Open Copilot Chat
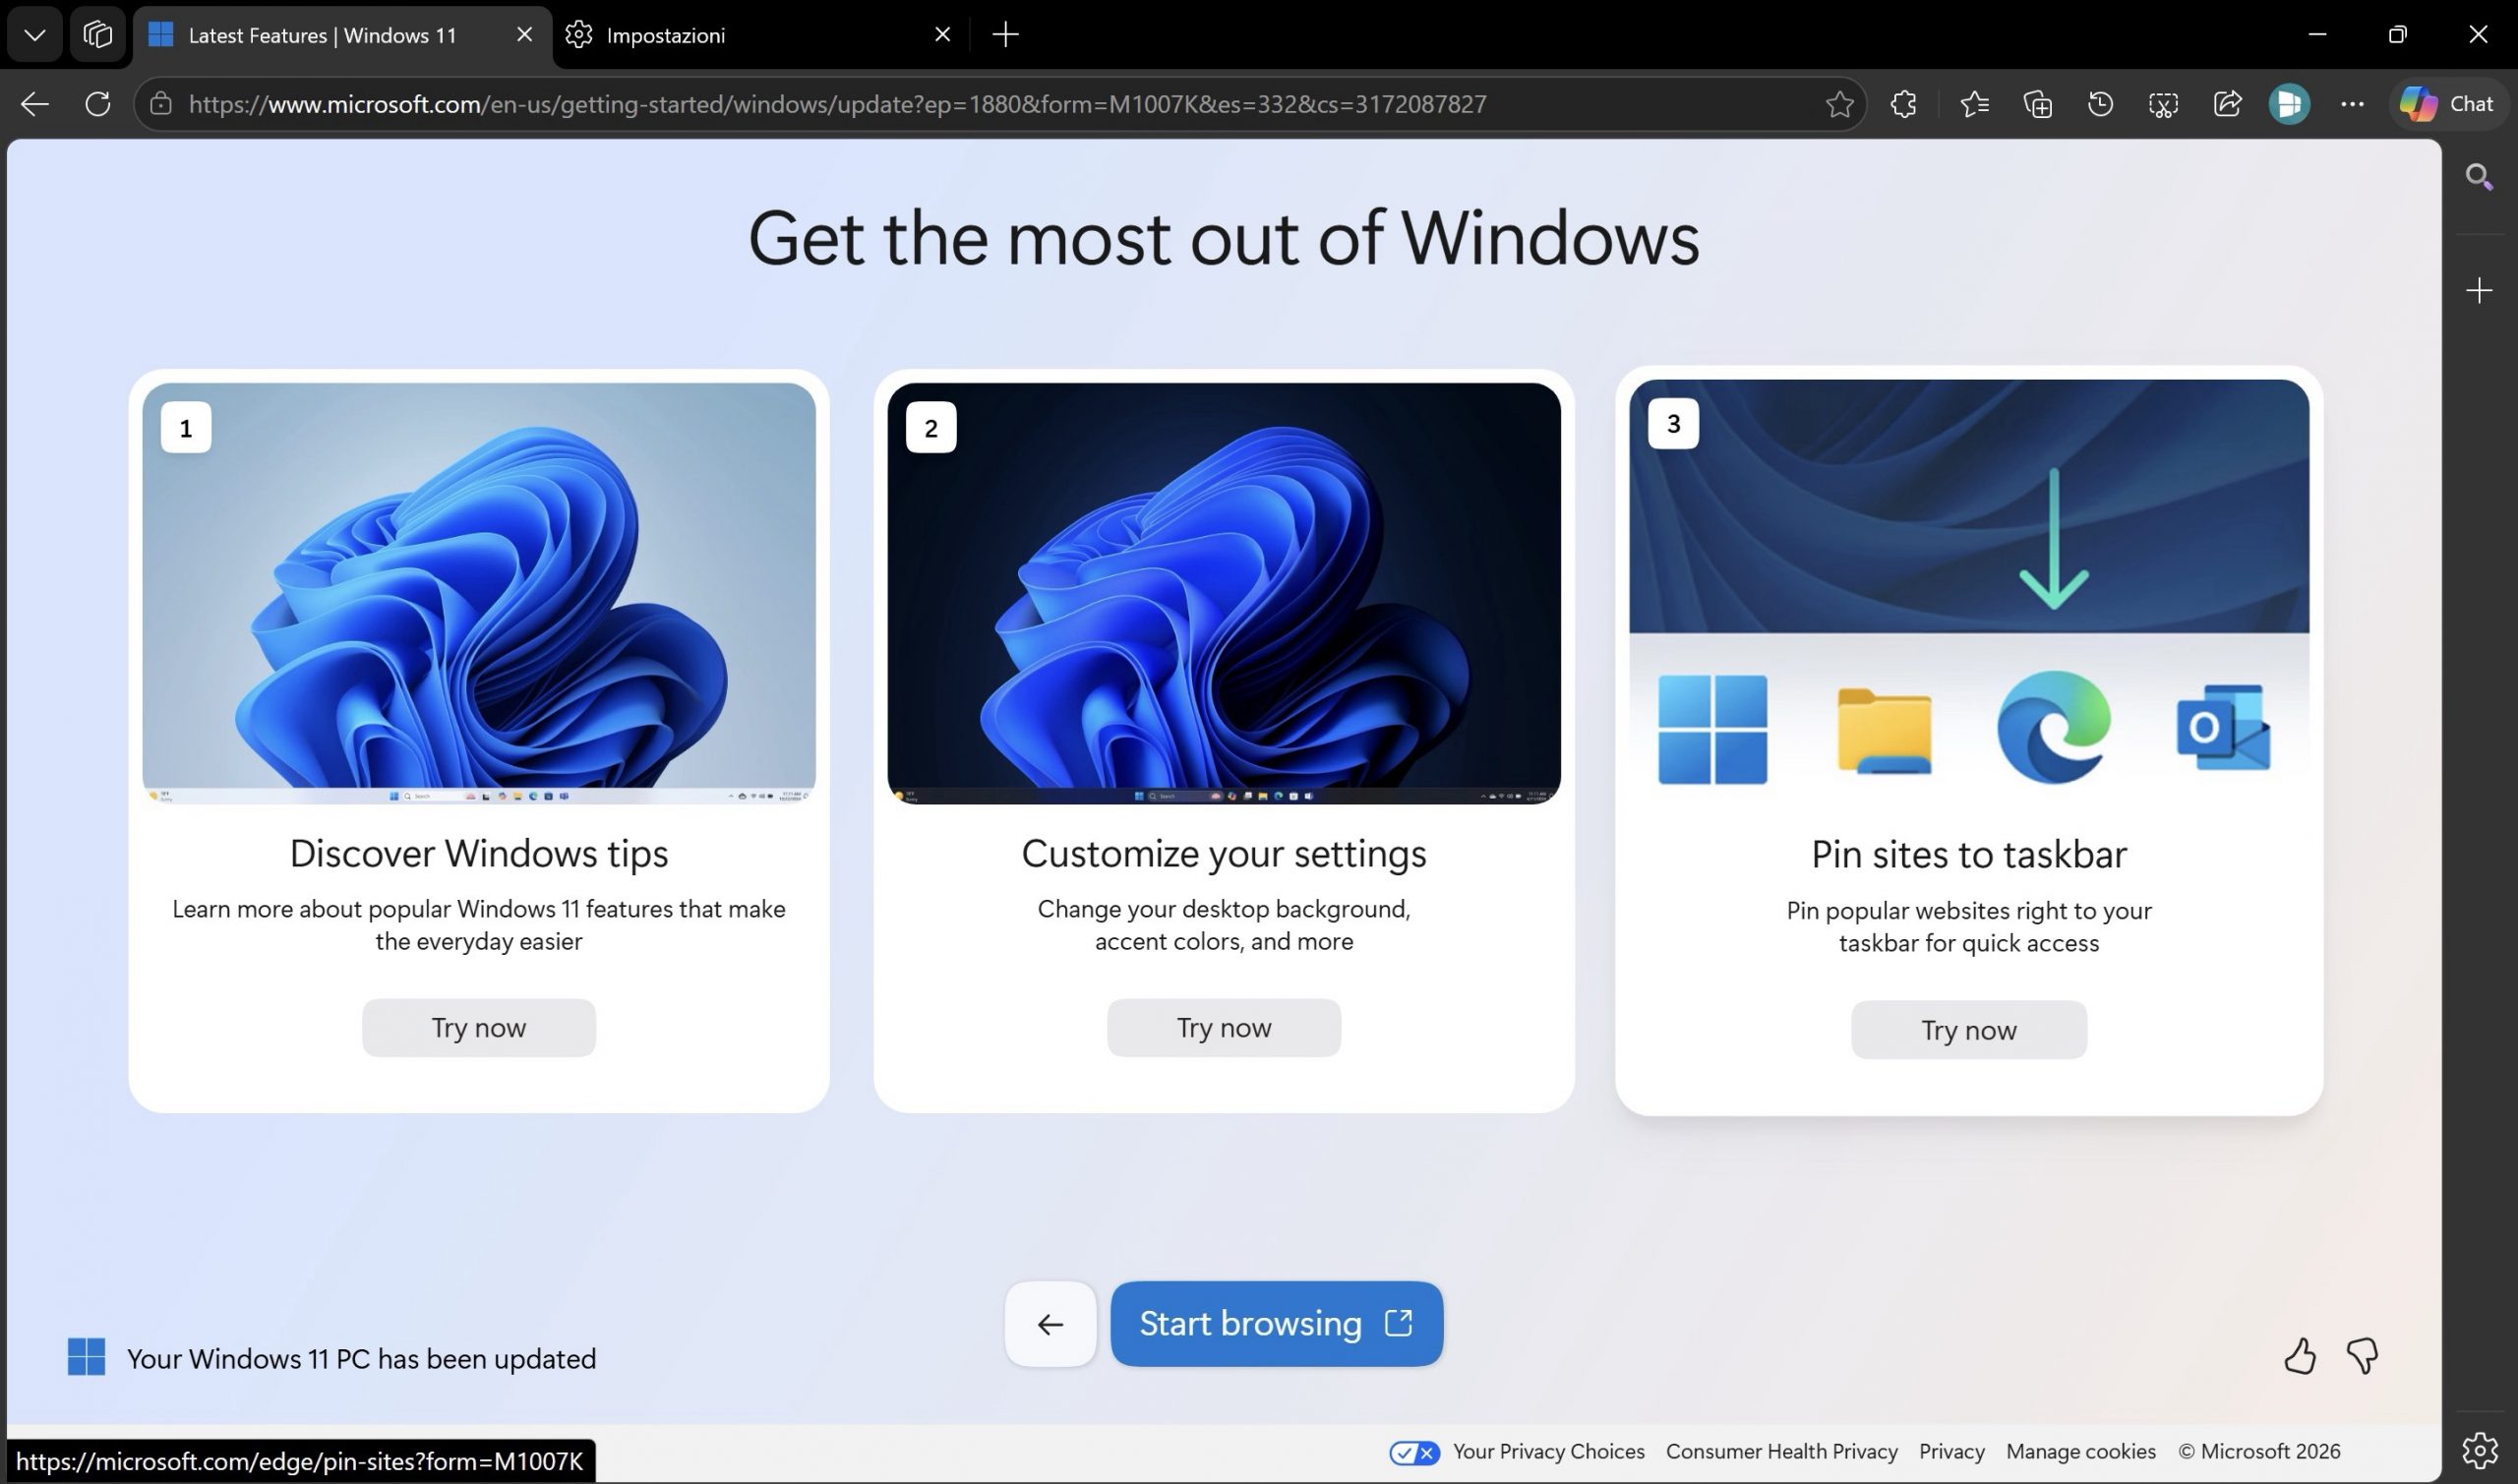2518x1484 pixels. [2448, 104]
